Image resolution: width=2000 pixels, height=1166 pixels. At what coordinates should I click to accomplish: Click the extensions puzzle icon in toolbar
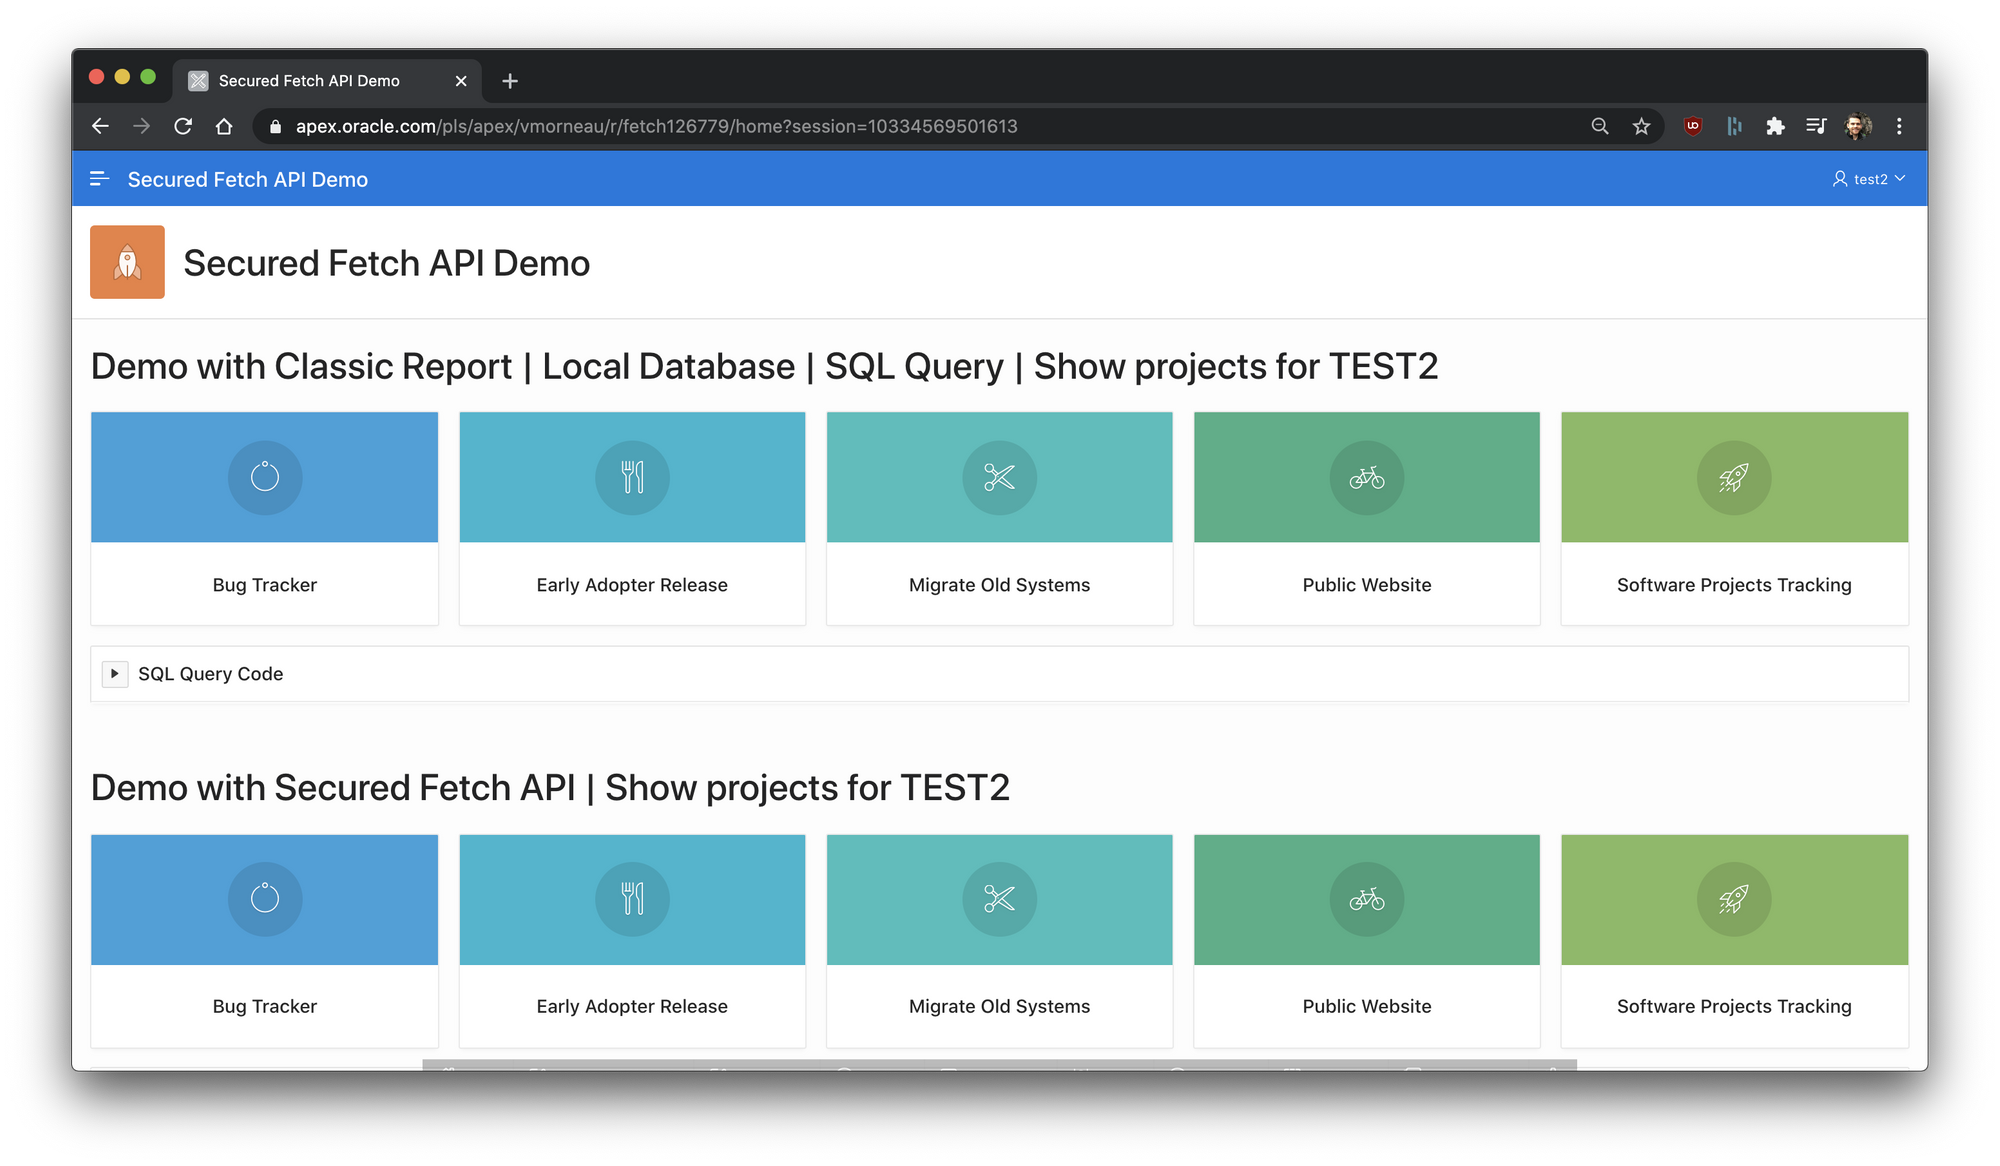pos(1775,126)
